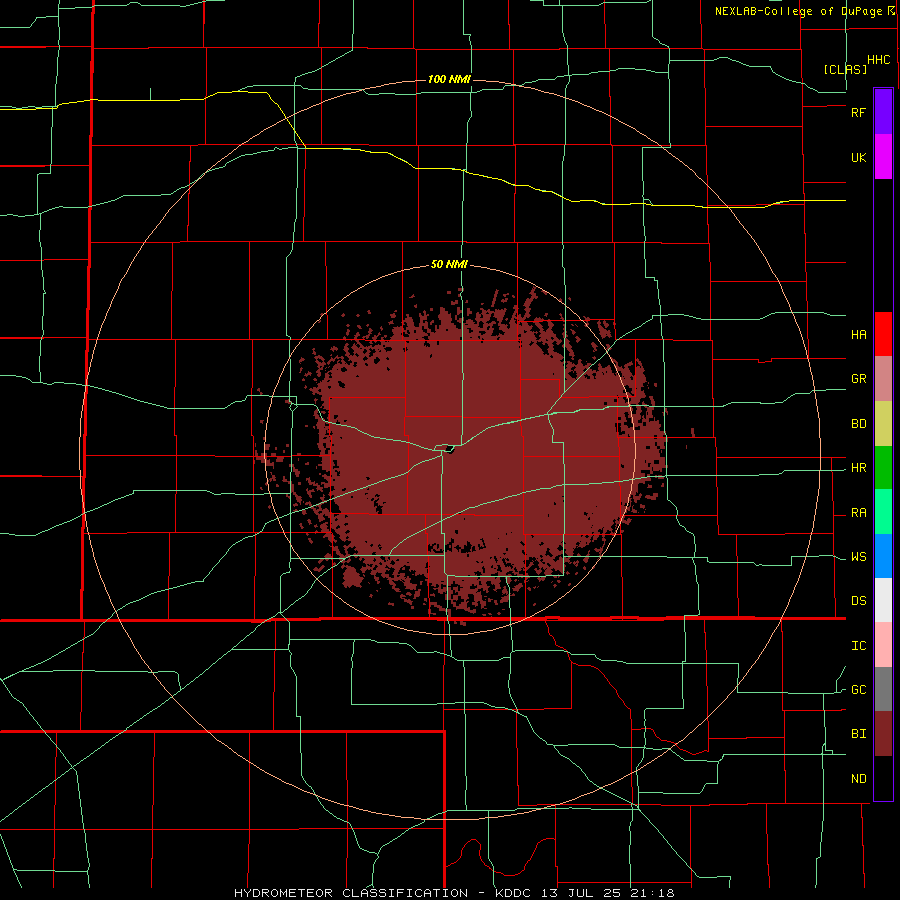Image resolution: width=900 pixels, height=900 pixels.
Task: Click the UK magenta legend swatch
Action: tap(883, 157)
